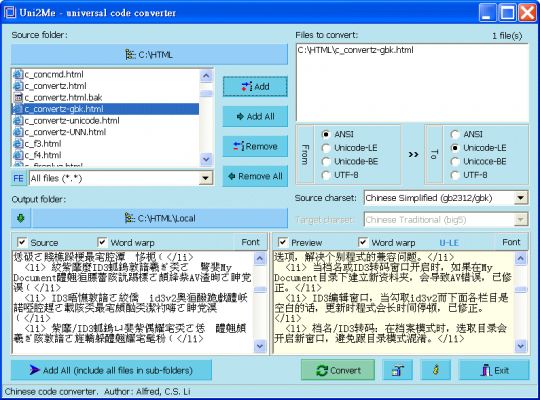Select To Unicode-BE radio button
This screenshot has width=540, height=400.
(455, 161)
